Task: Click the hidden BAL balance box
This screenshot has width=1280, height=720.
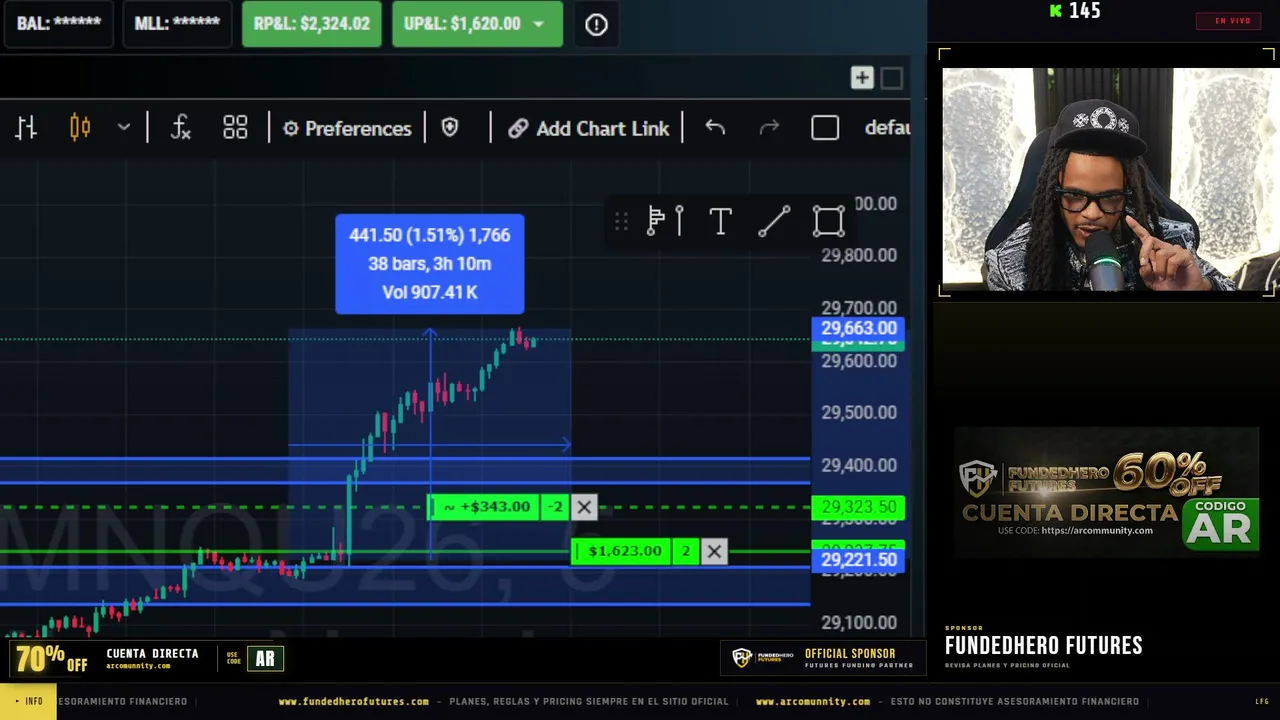Action: 59,24
